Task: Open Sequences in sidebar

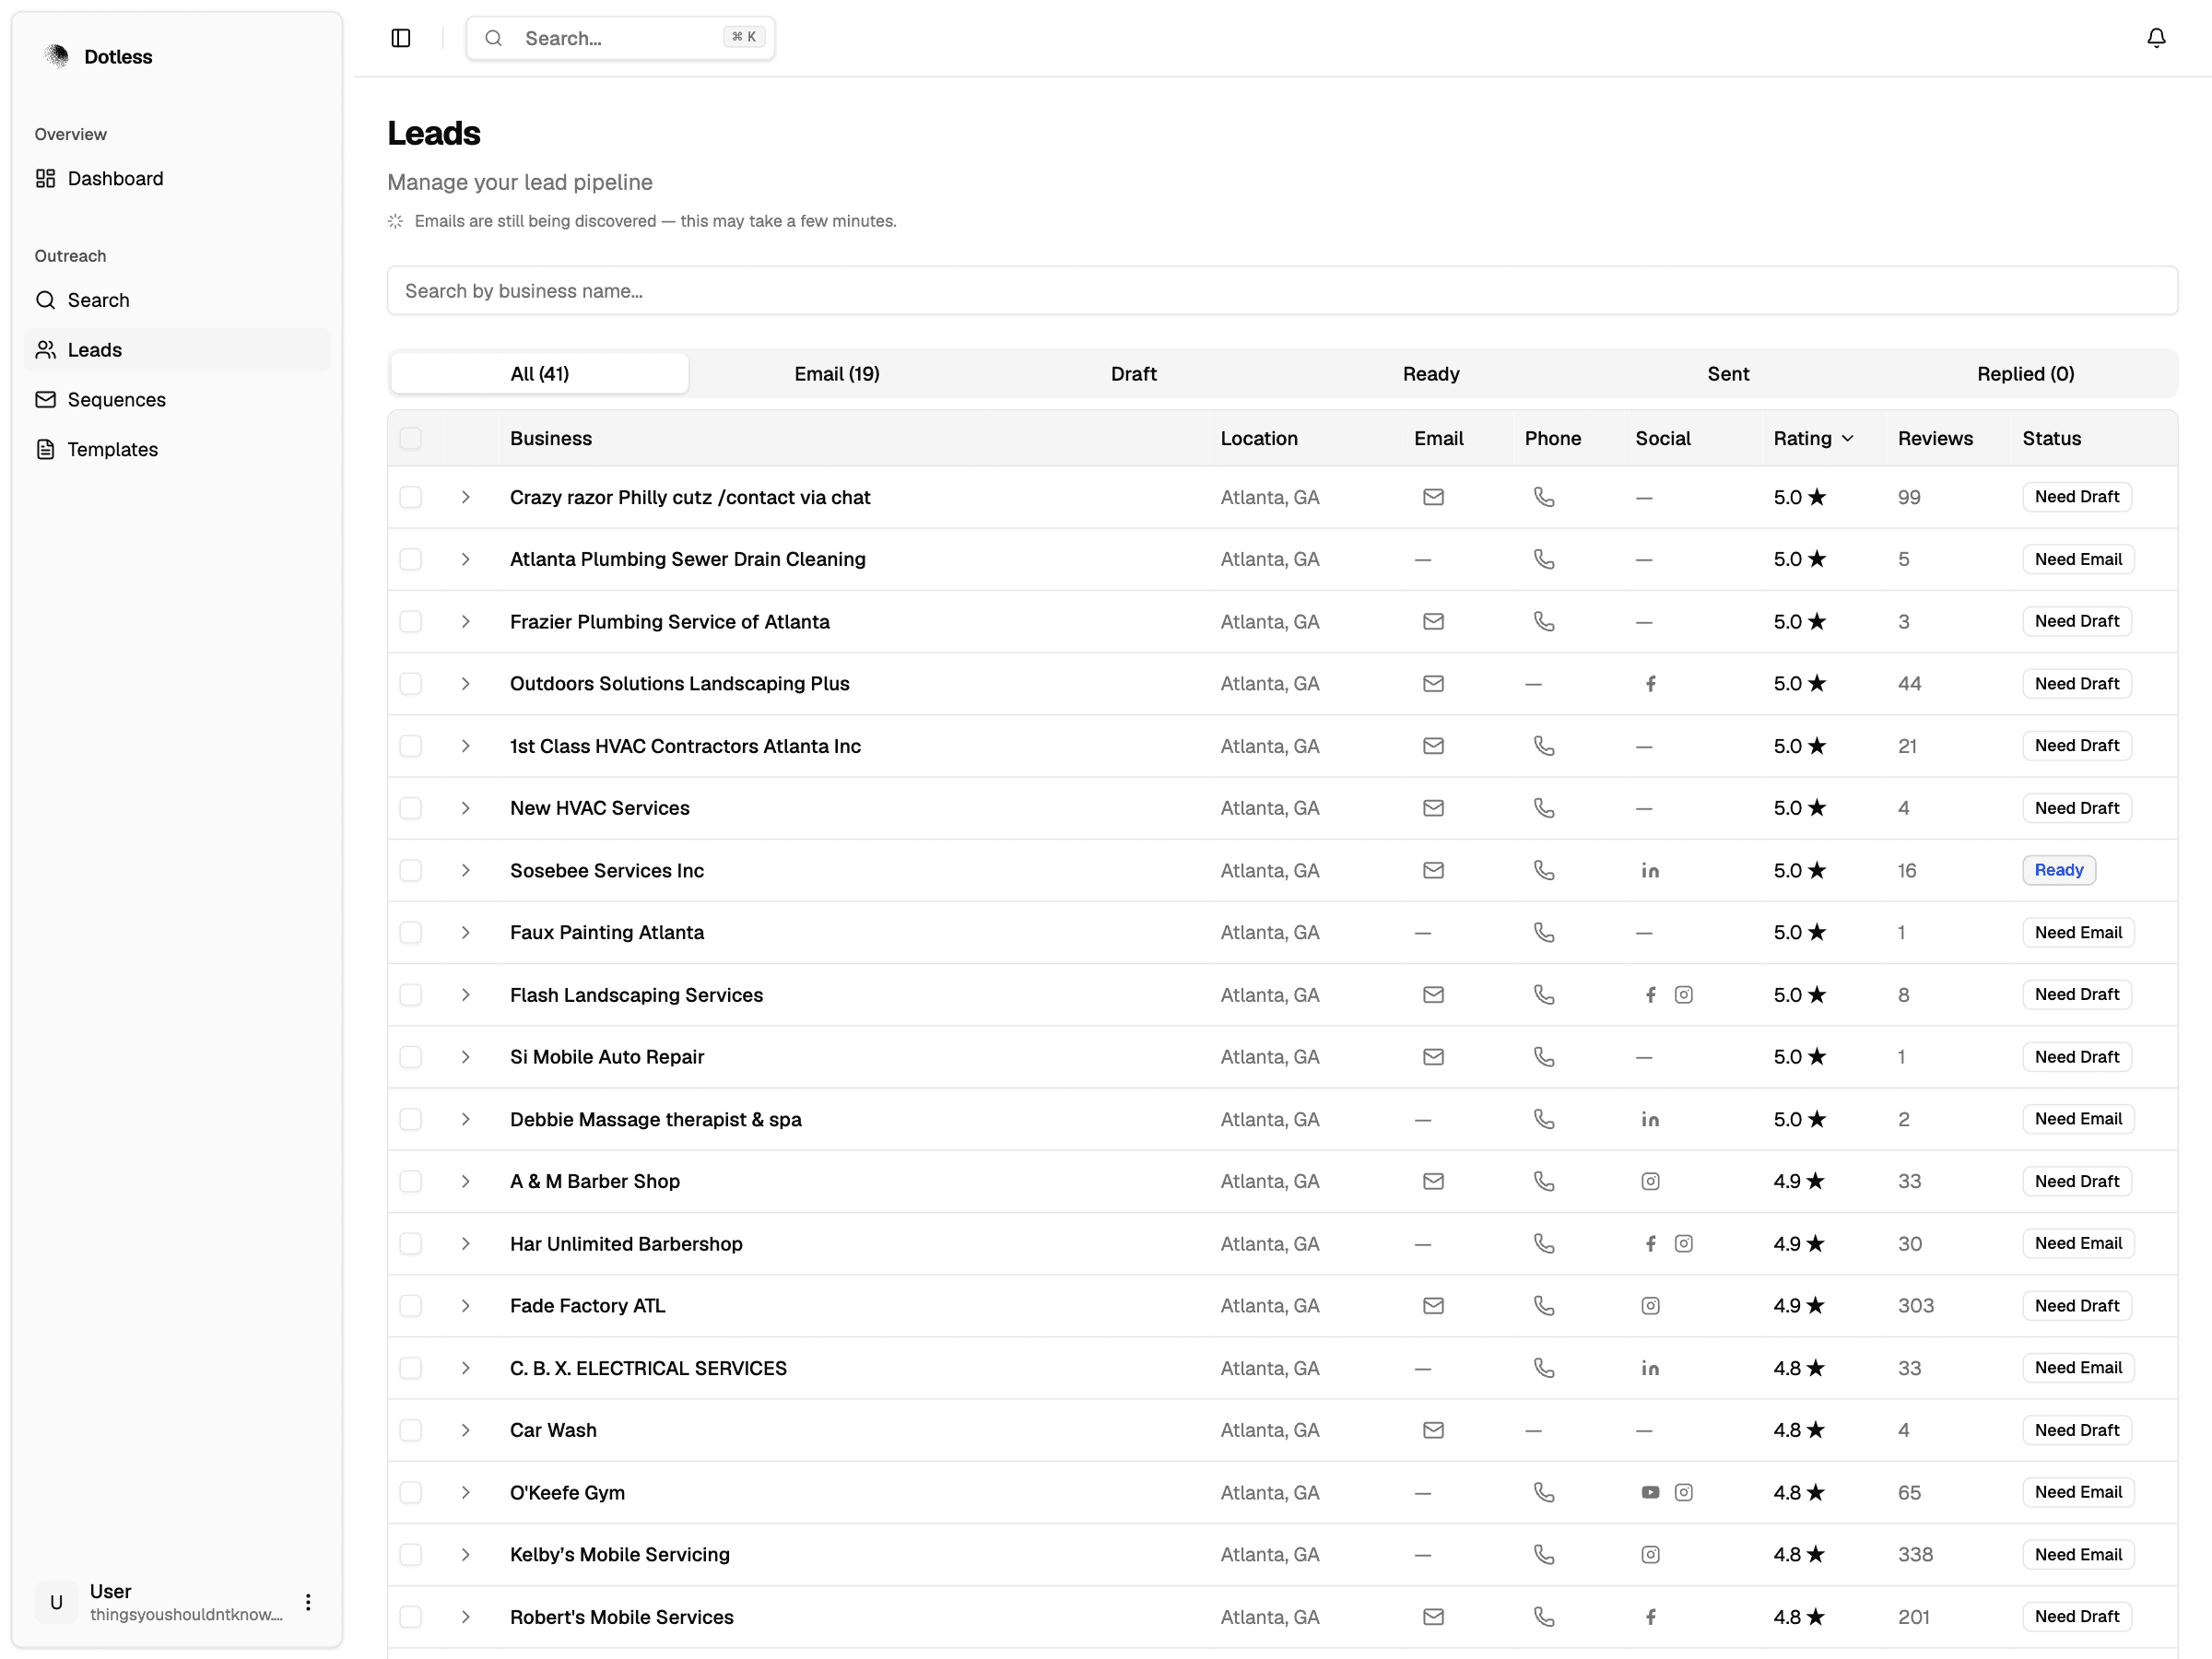Action: click(x=177, y=400)
